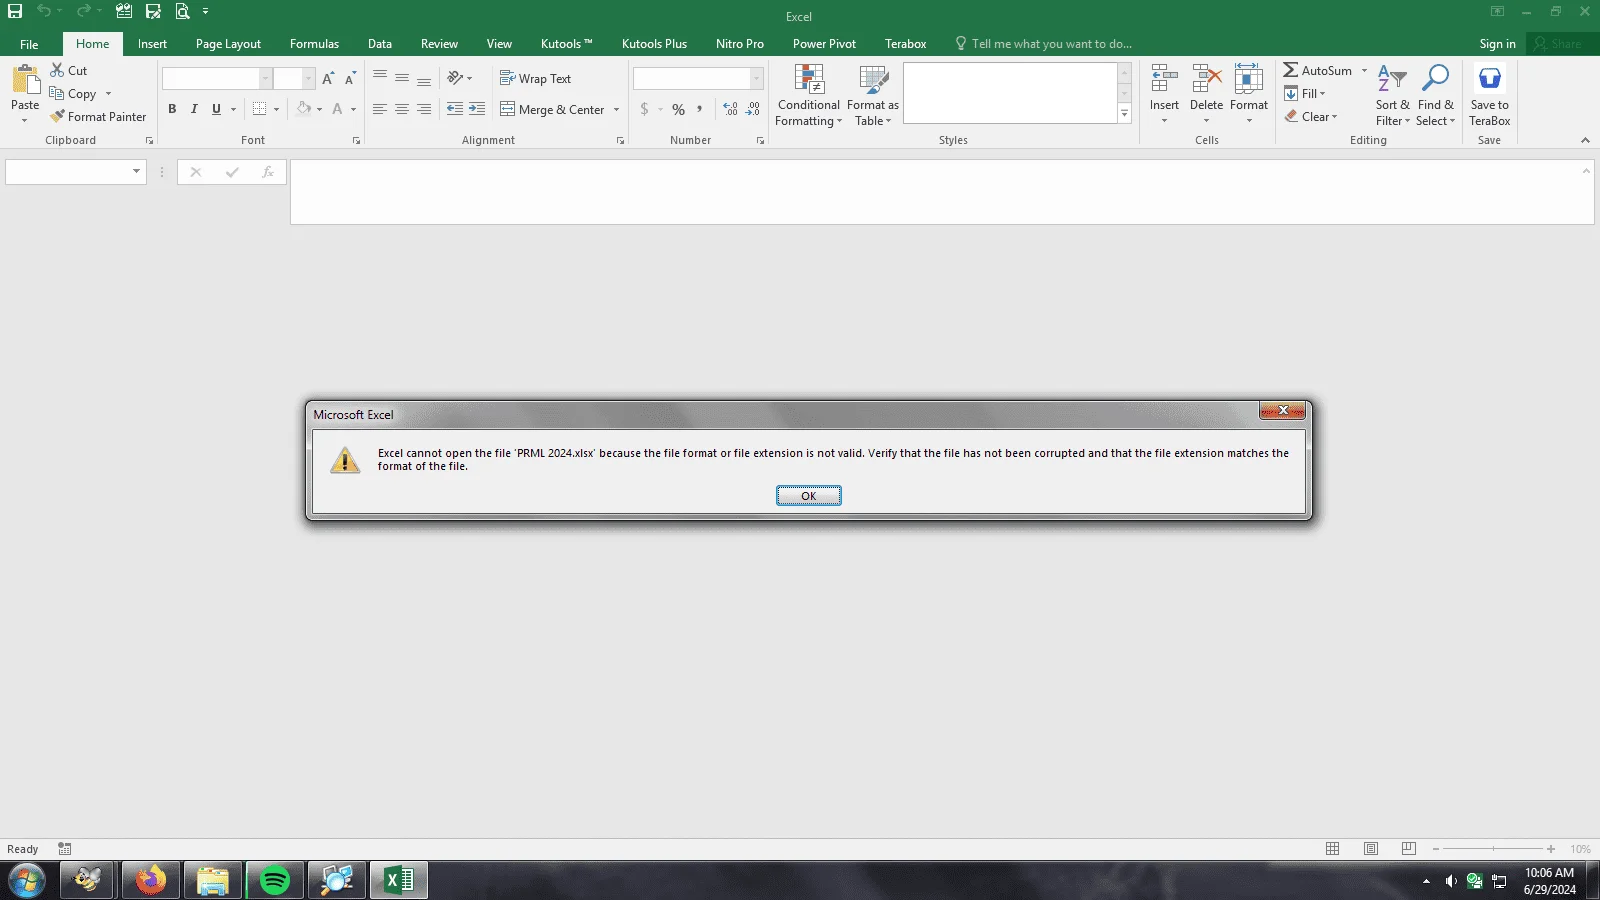This screenshot has width=1600, height=900.
Task: Toggle Merge & Center
Action: 553,109
